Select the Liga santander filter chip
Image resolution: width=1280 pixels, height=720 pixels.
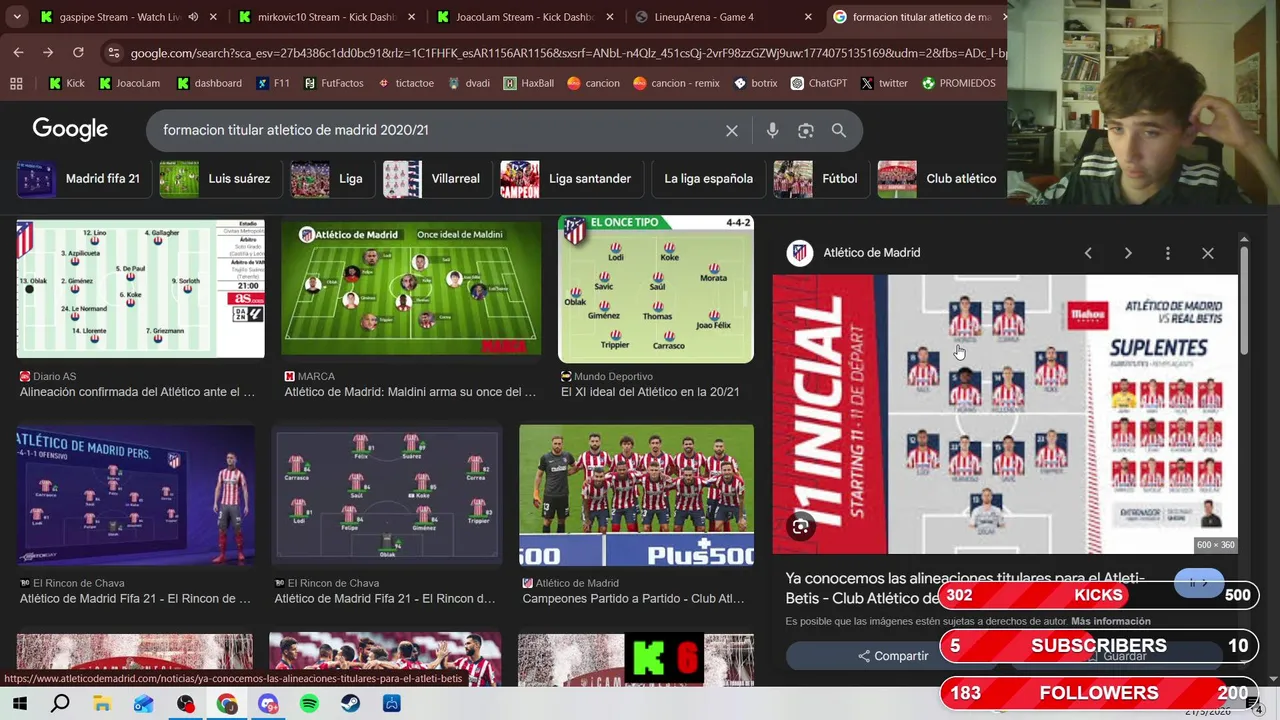(x=570, y=179)
